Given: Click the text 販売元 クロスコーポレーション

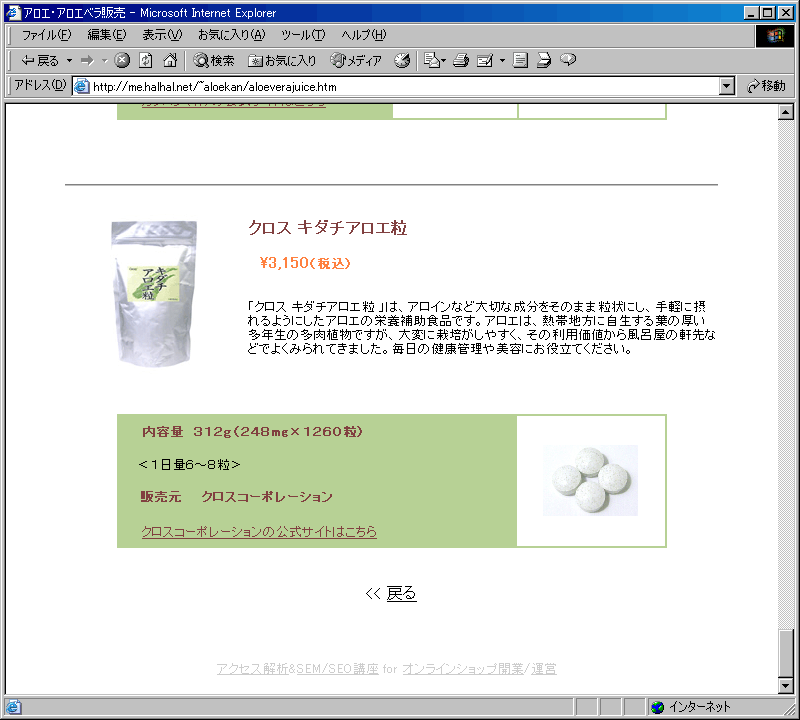Looking at the screenshot, I should click(x=237, y=496).
